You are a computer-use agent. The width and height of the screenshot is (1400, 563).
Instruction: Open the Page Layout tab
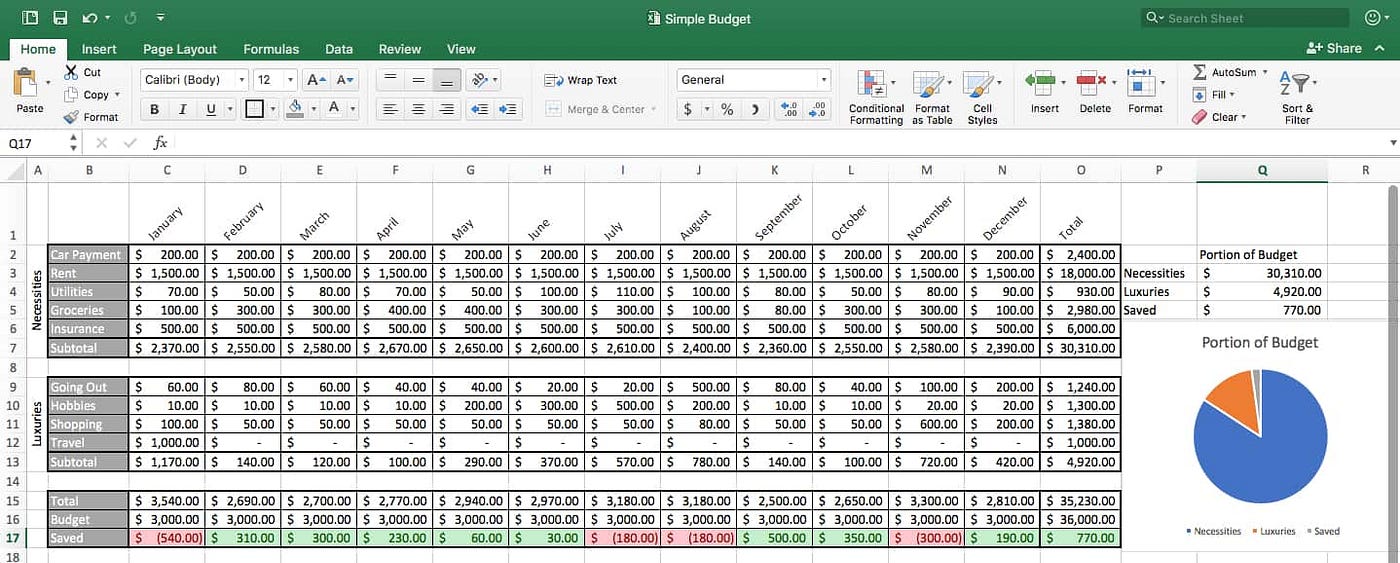(x=180, y=49)
